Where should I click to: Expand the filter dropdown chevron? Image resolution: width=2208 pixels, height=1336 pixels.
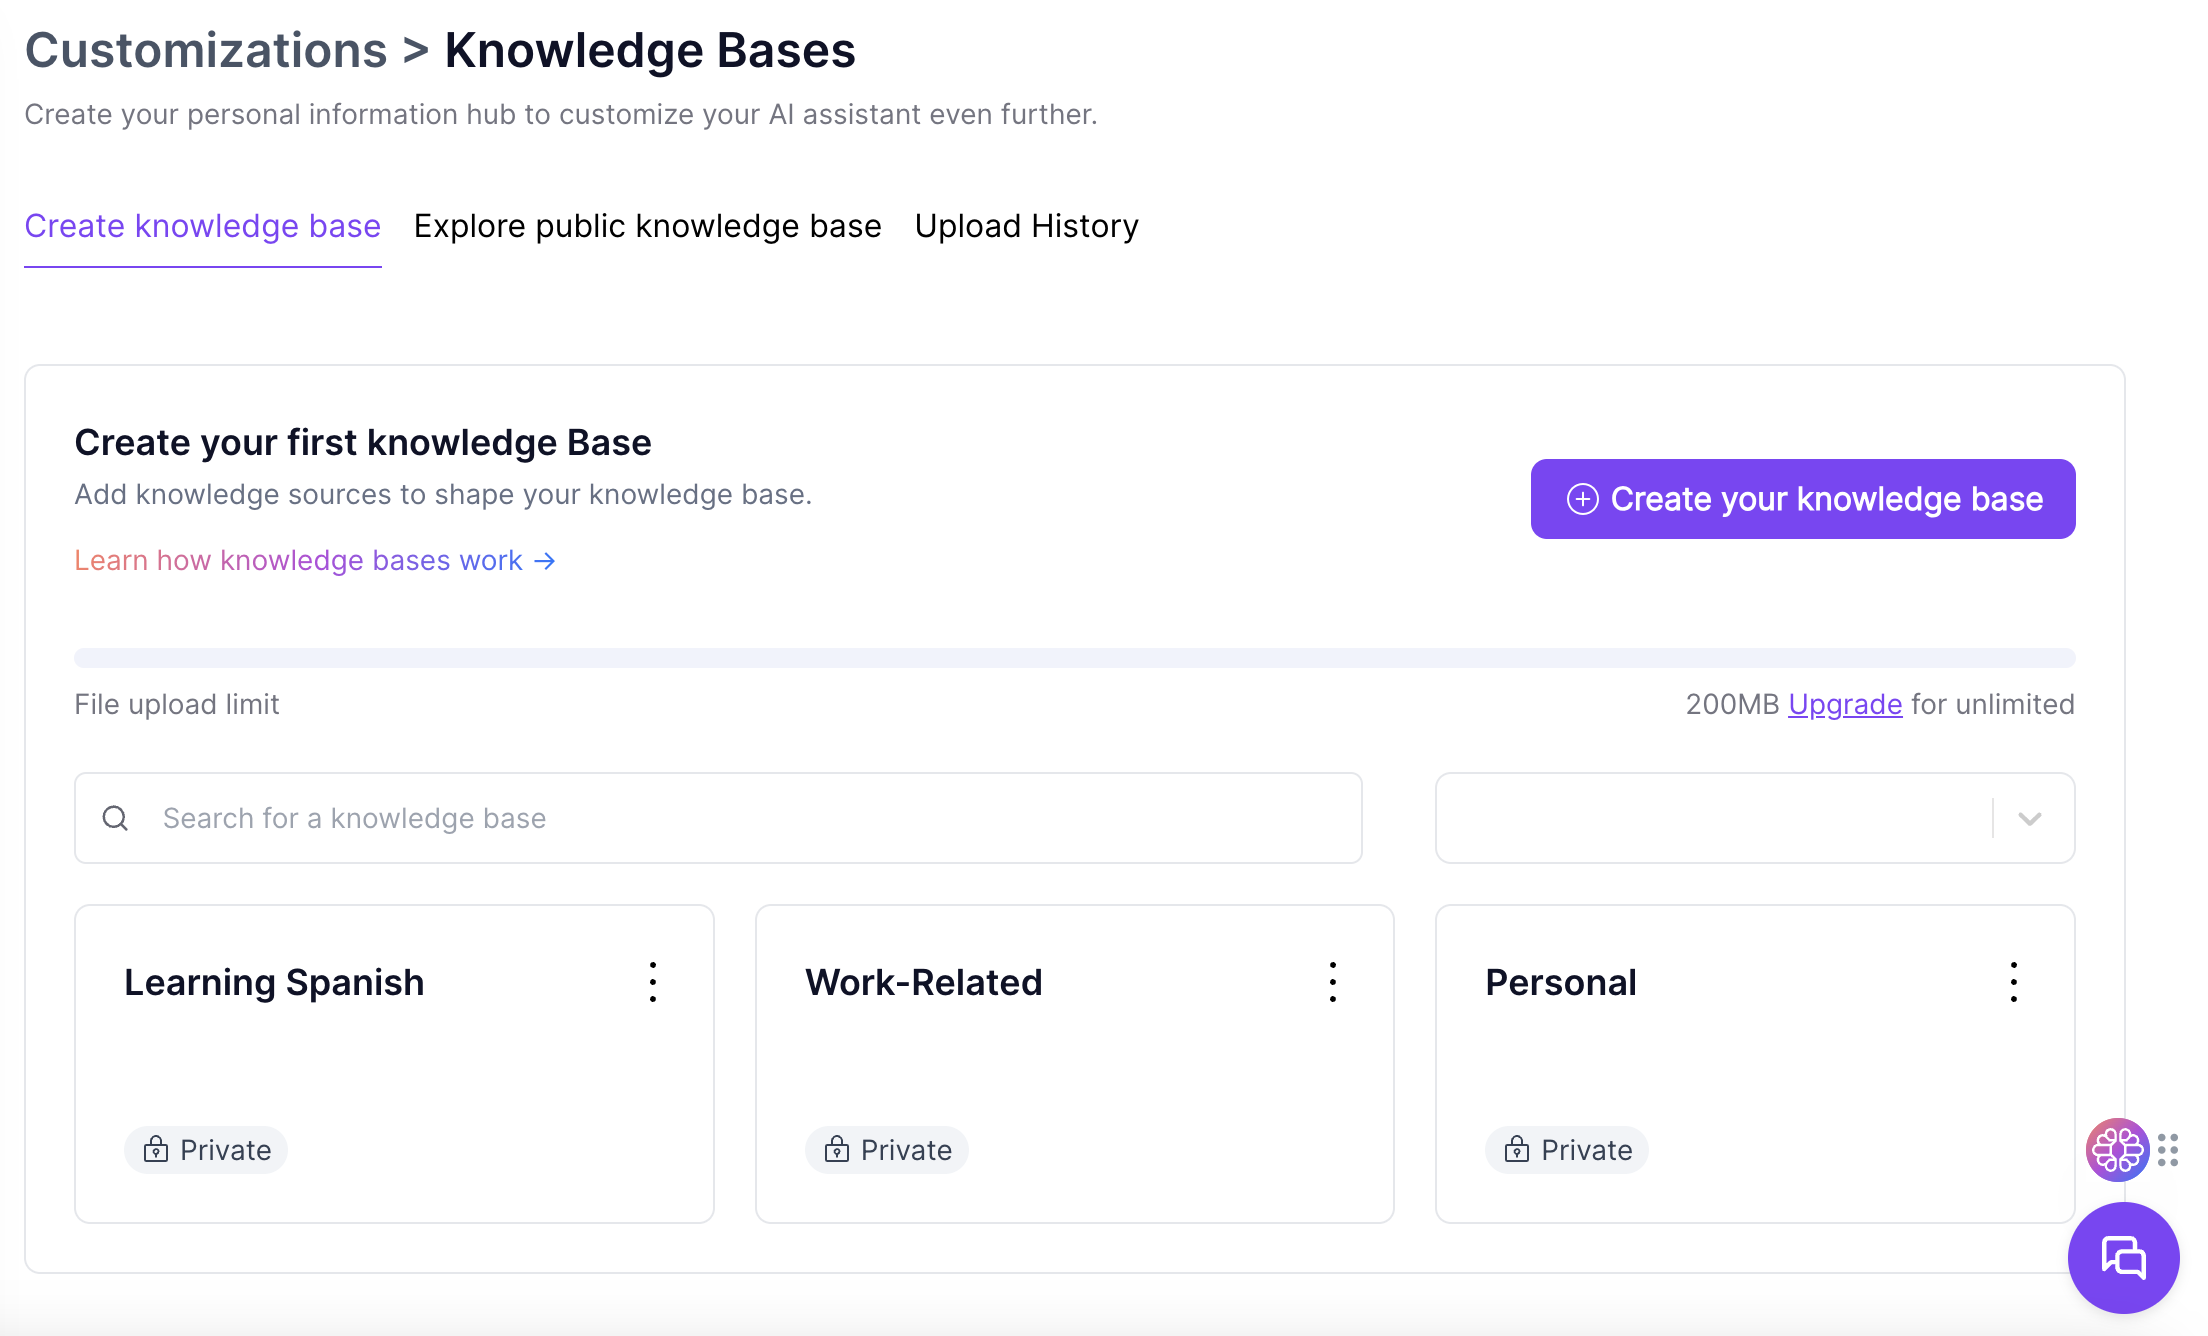tap(2030, 818)
